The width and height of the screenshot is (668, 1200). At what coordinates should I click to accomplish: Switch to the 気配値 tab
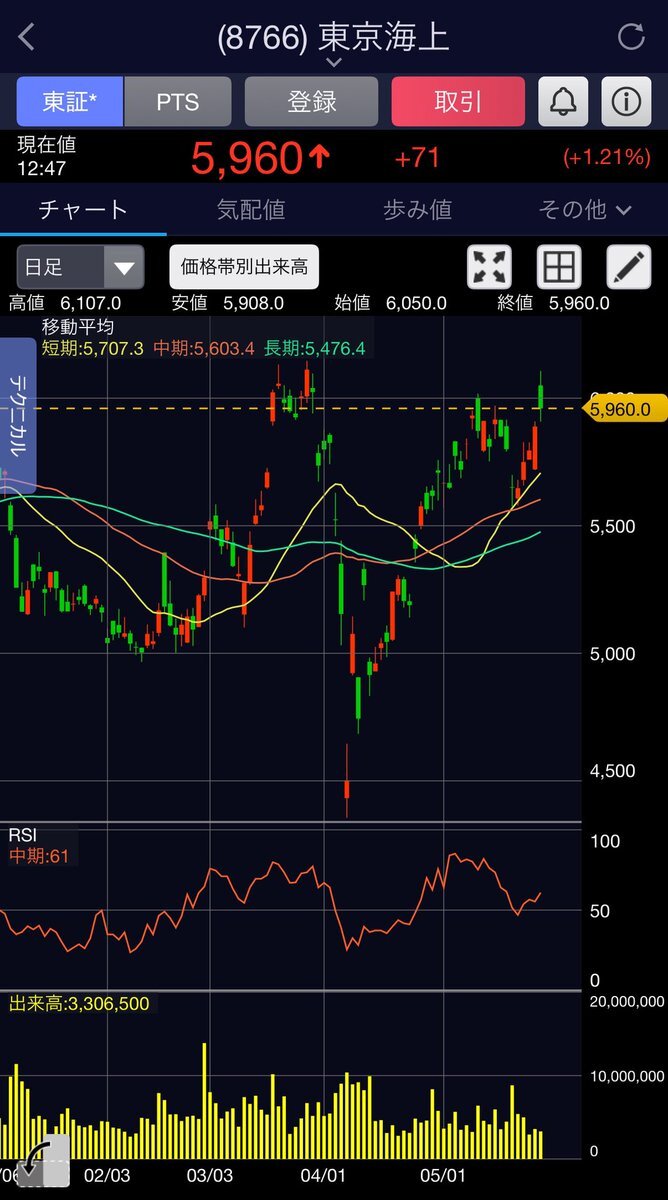pos(251,209)
